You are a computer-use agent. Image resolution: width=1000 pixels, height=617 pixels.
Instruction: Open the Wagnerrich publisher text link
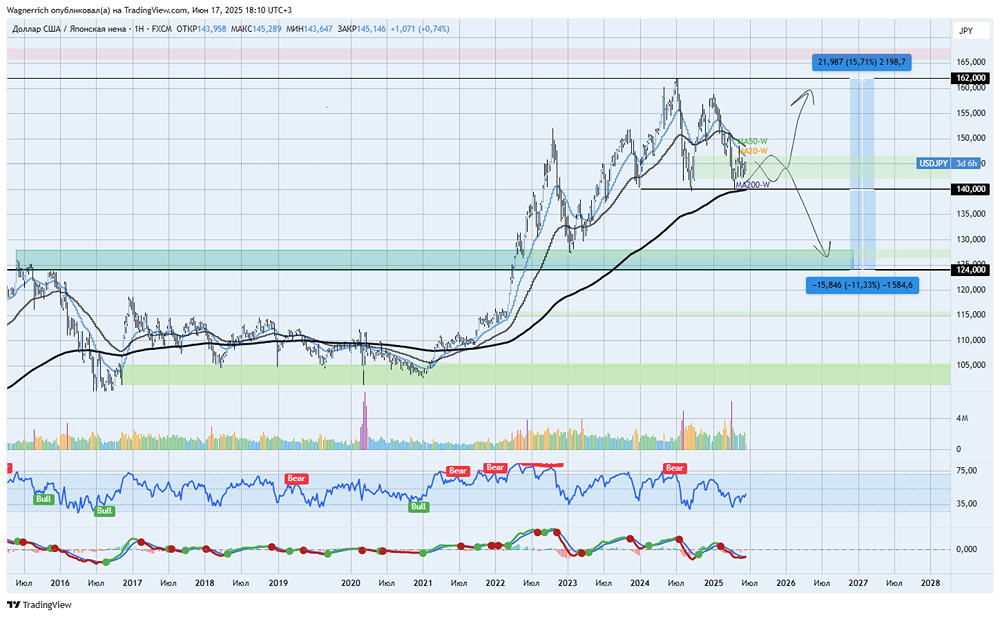click(x=35, y=9)
